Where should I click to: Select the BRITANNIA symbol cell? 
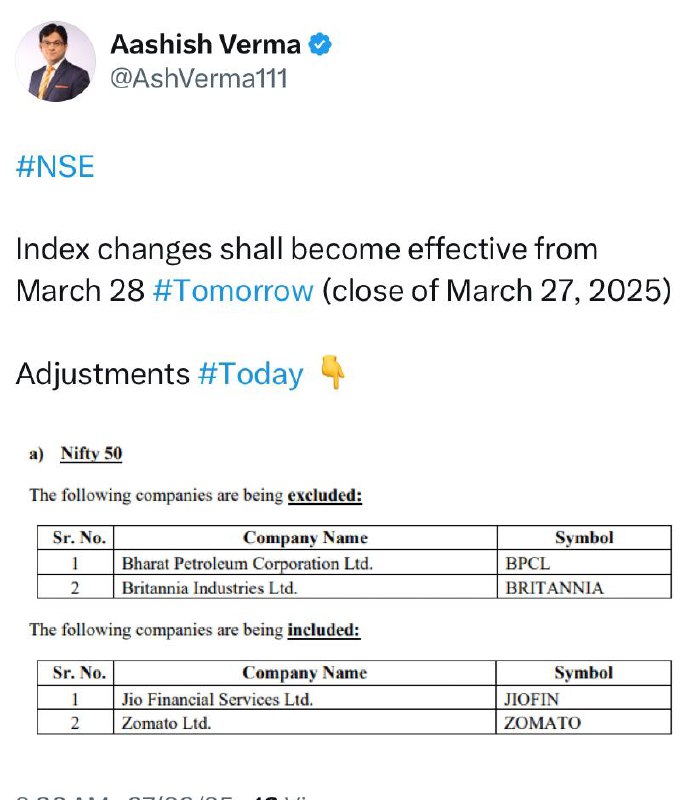pyautogui.click(x=584, y=587)
